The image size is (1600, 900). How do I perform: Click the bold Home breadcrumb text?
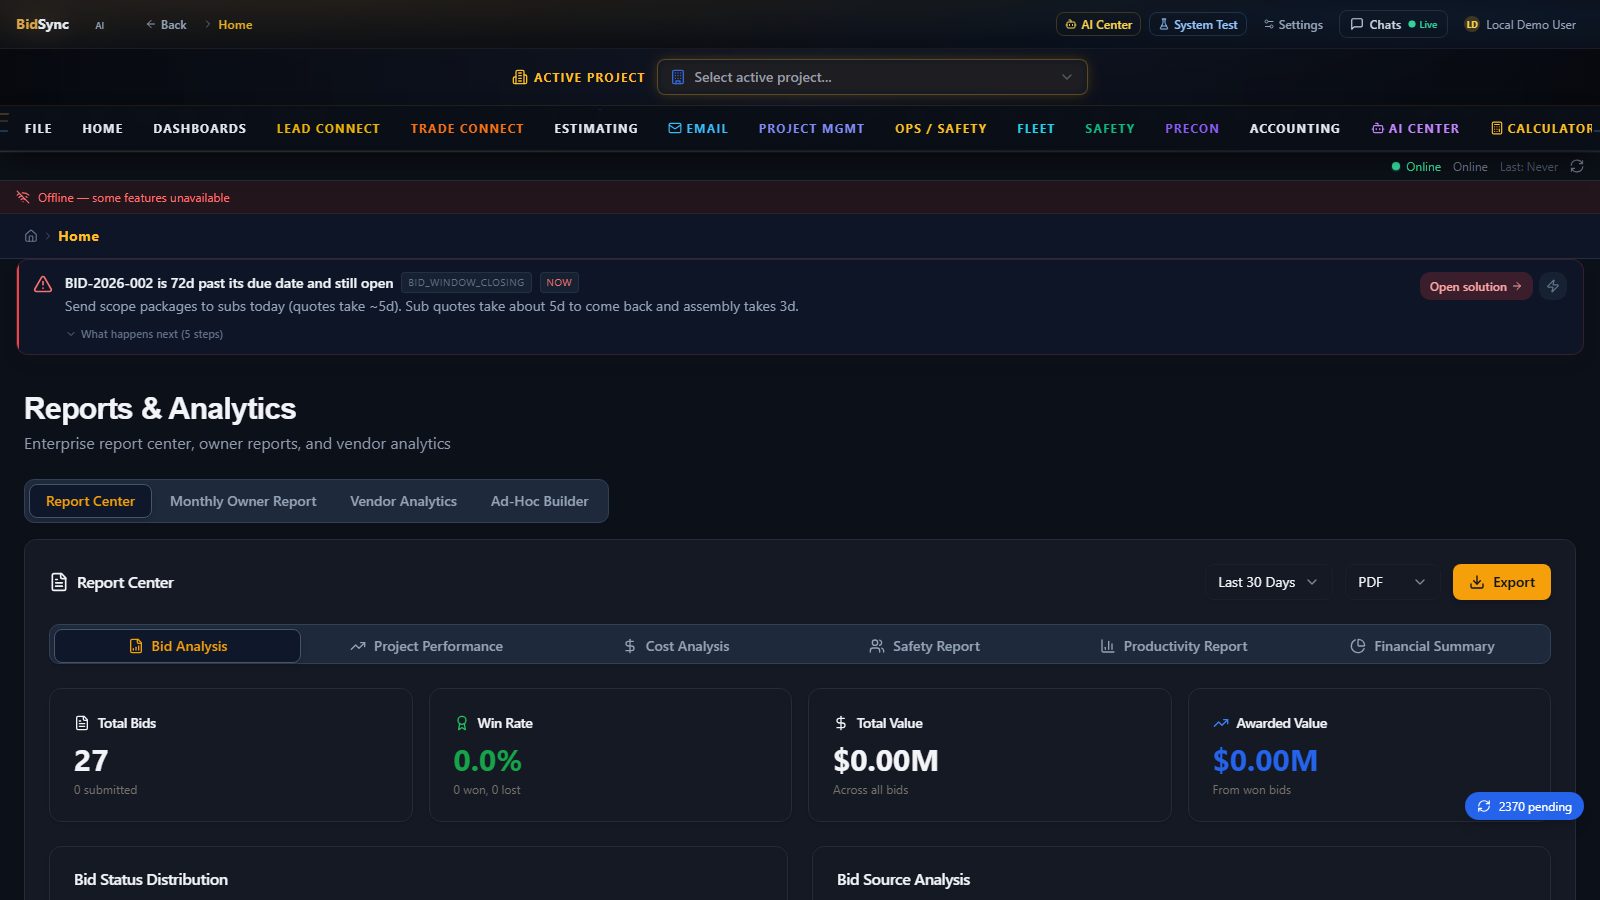78,236
